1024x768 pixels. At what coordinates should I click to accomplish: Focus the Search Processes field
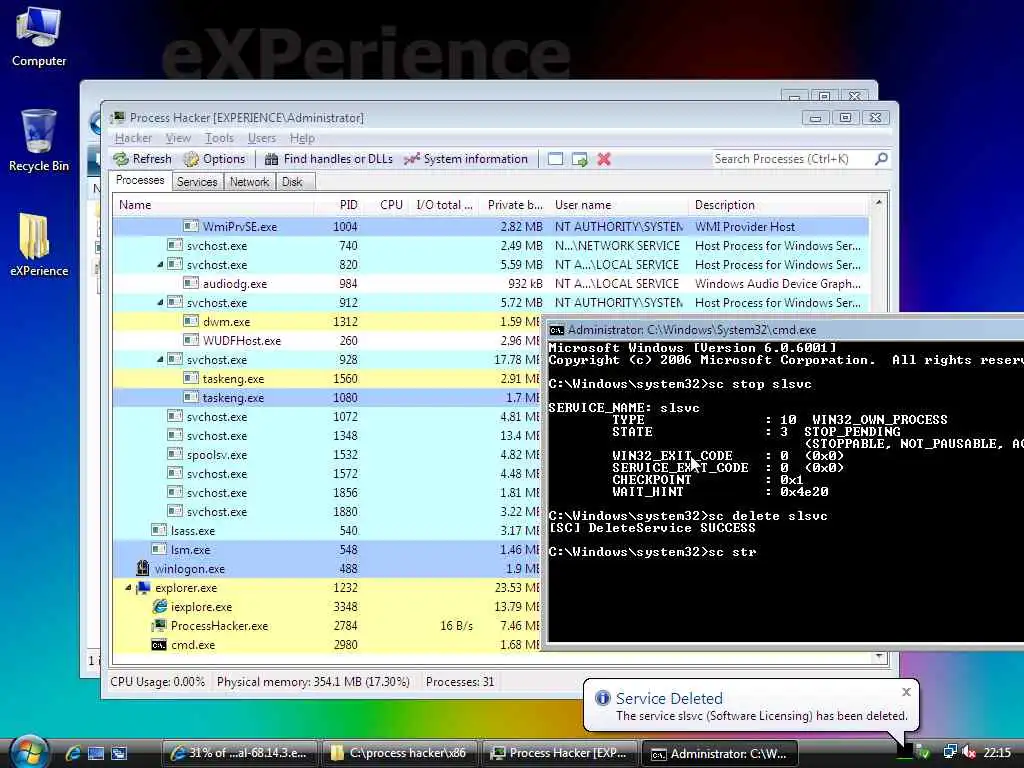[792, 159]
